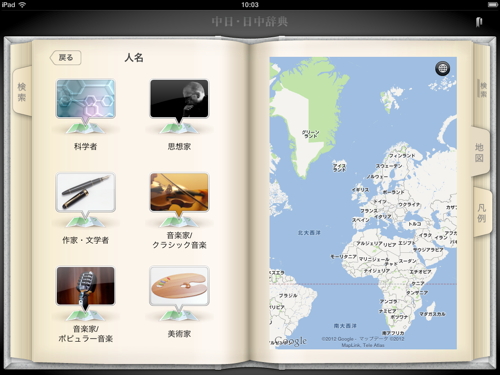The height and width of the screenshot is (375, 500).
Task: Open the 音楽家/ポピュラー音楽 microphone thumbnail
Action: (x=86, y=286)
